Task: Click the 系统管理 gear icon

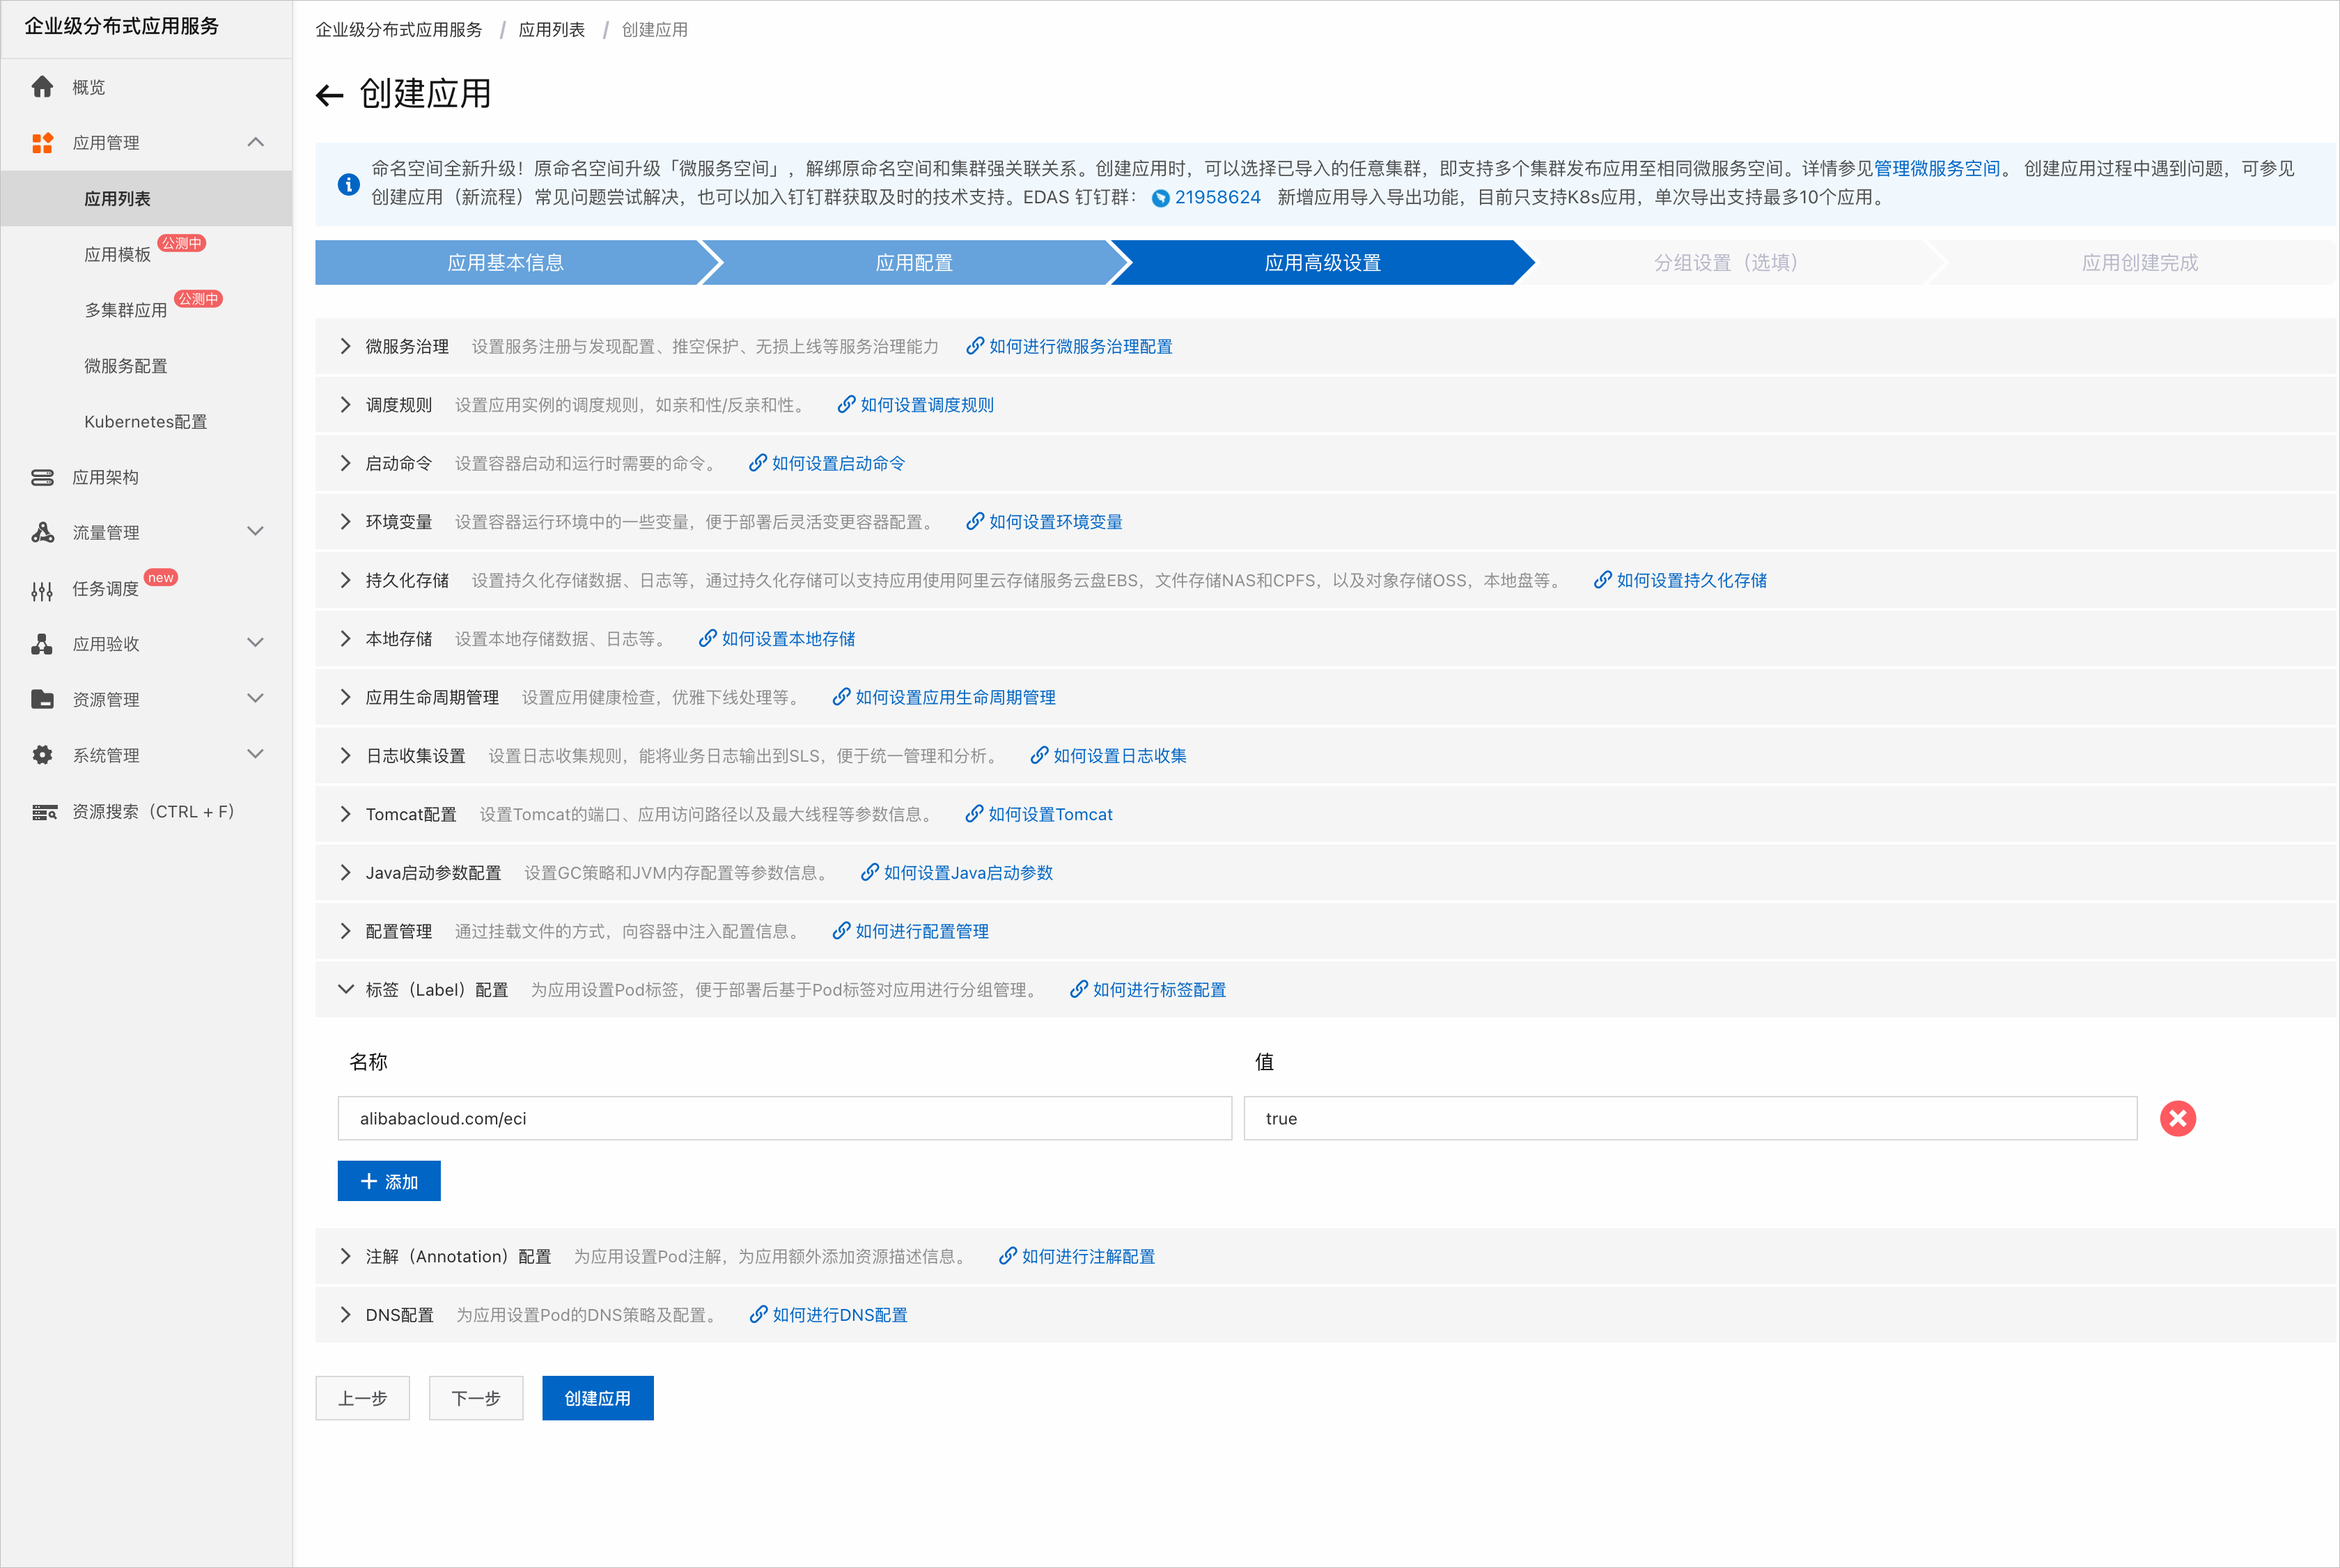Action: [42, 755]
